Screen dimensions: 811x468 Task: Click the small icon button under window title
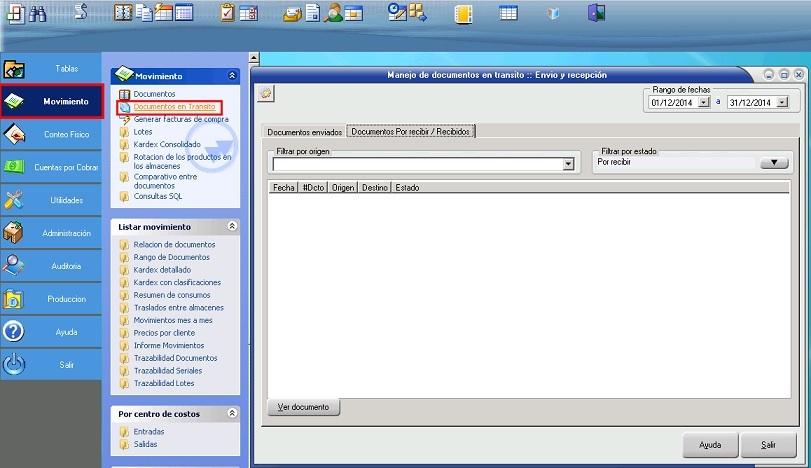[266, 94]
